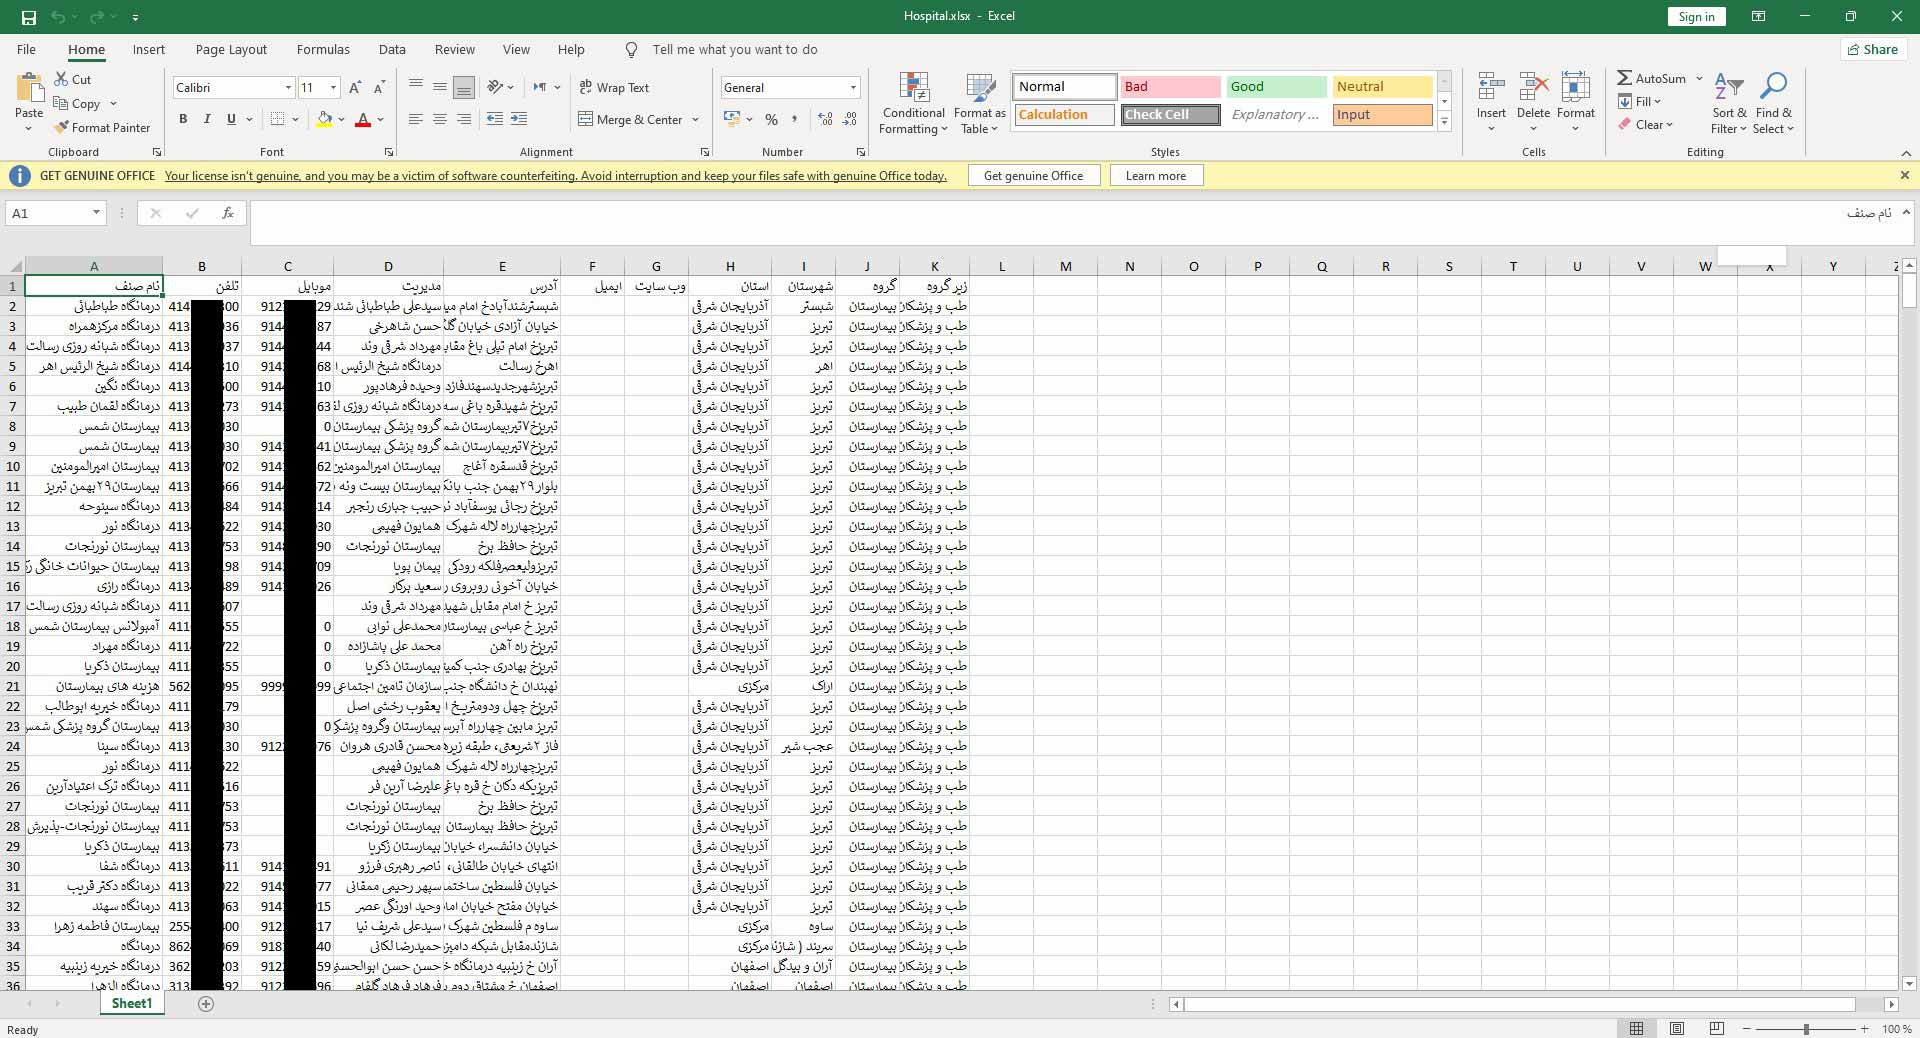The image size is (1920, 1038).
Task: Click the Conditional Formatting icon
Action: [x=914, y=88]
